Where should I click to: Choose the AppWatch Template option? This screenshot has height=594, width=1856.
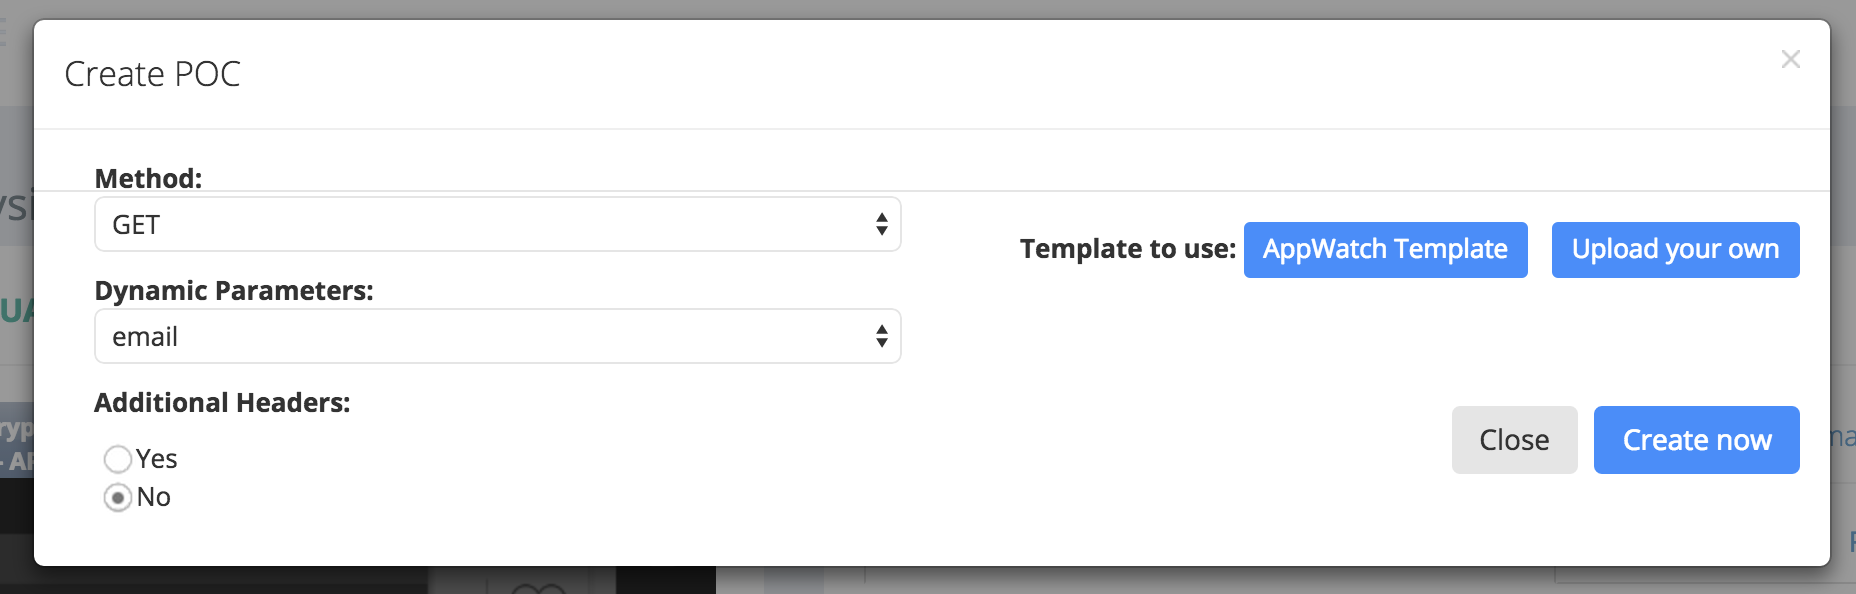pyautogui.click(x=1385, y=250)
